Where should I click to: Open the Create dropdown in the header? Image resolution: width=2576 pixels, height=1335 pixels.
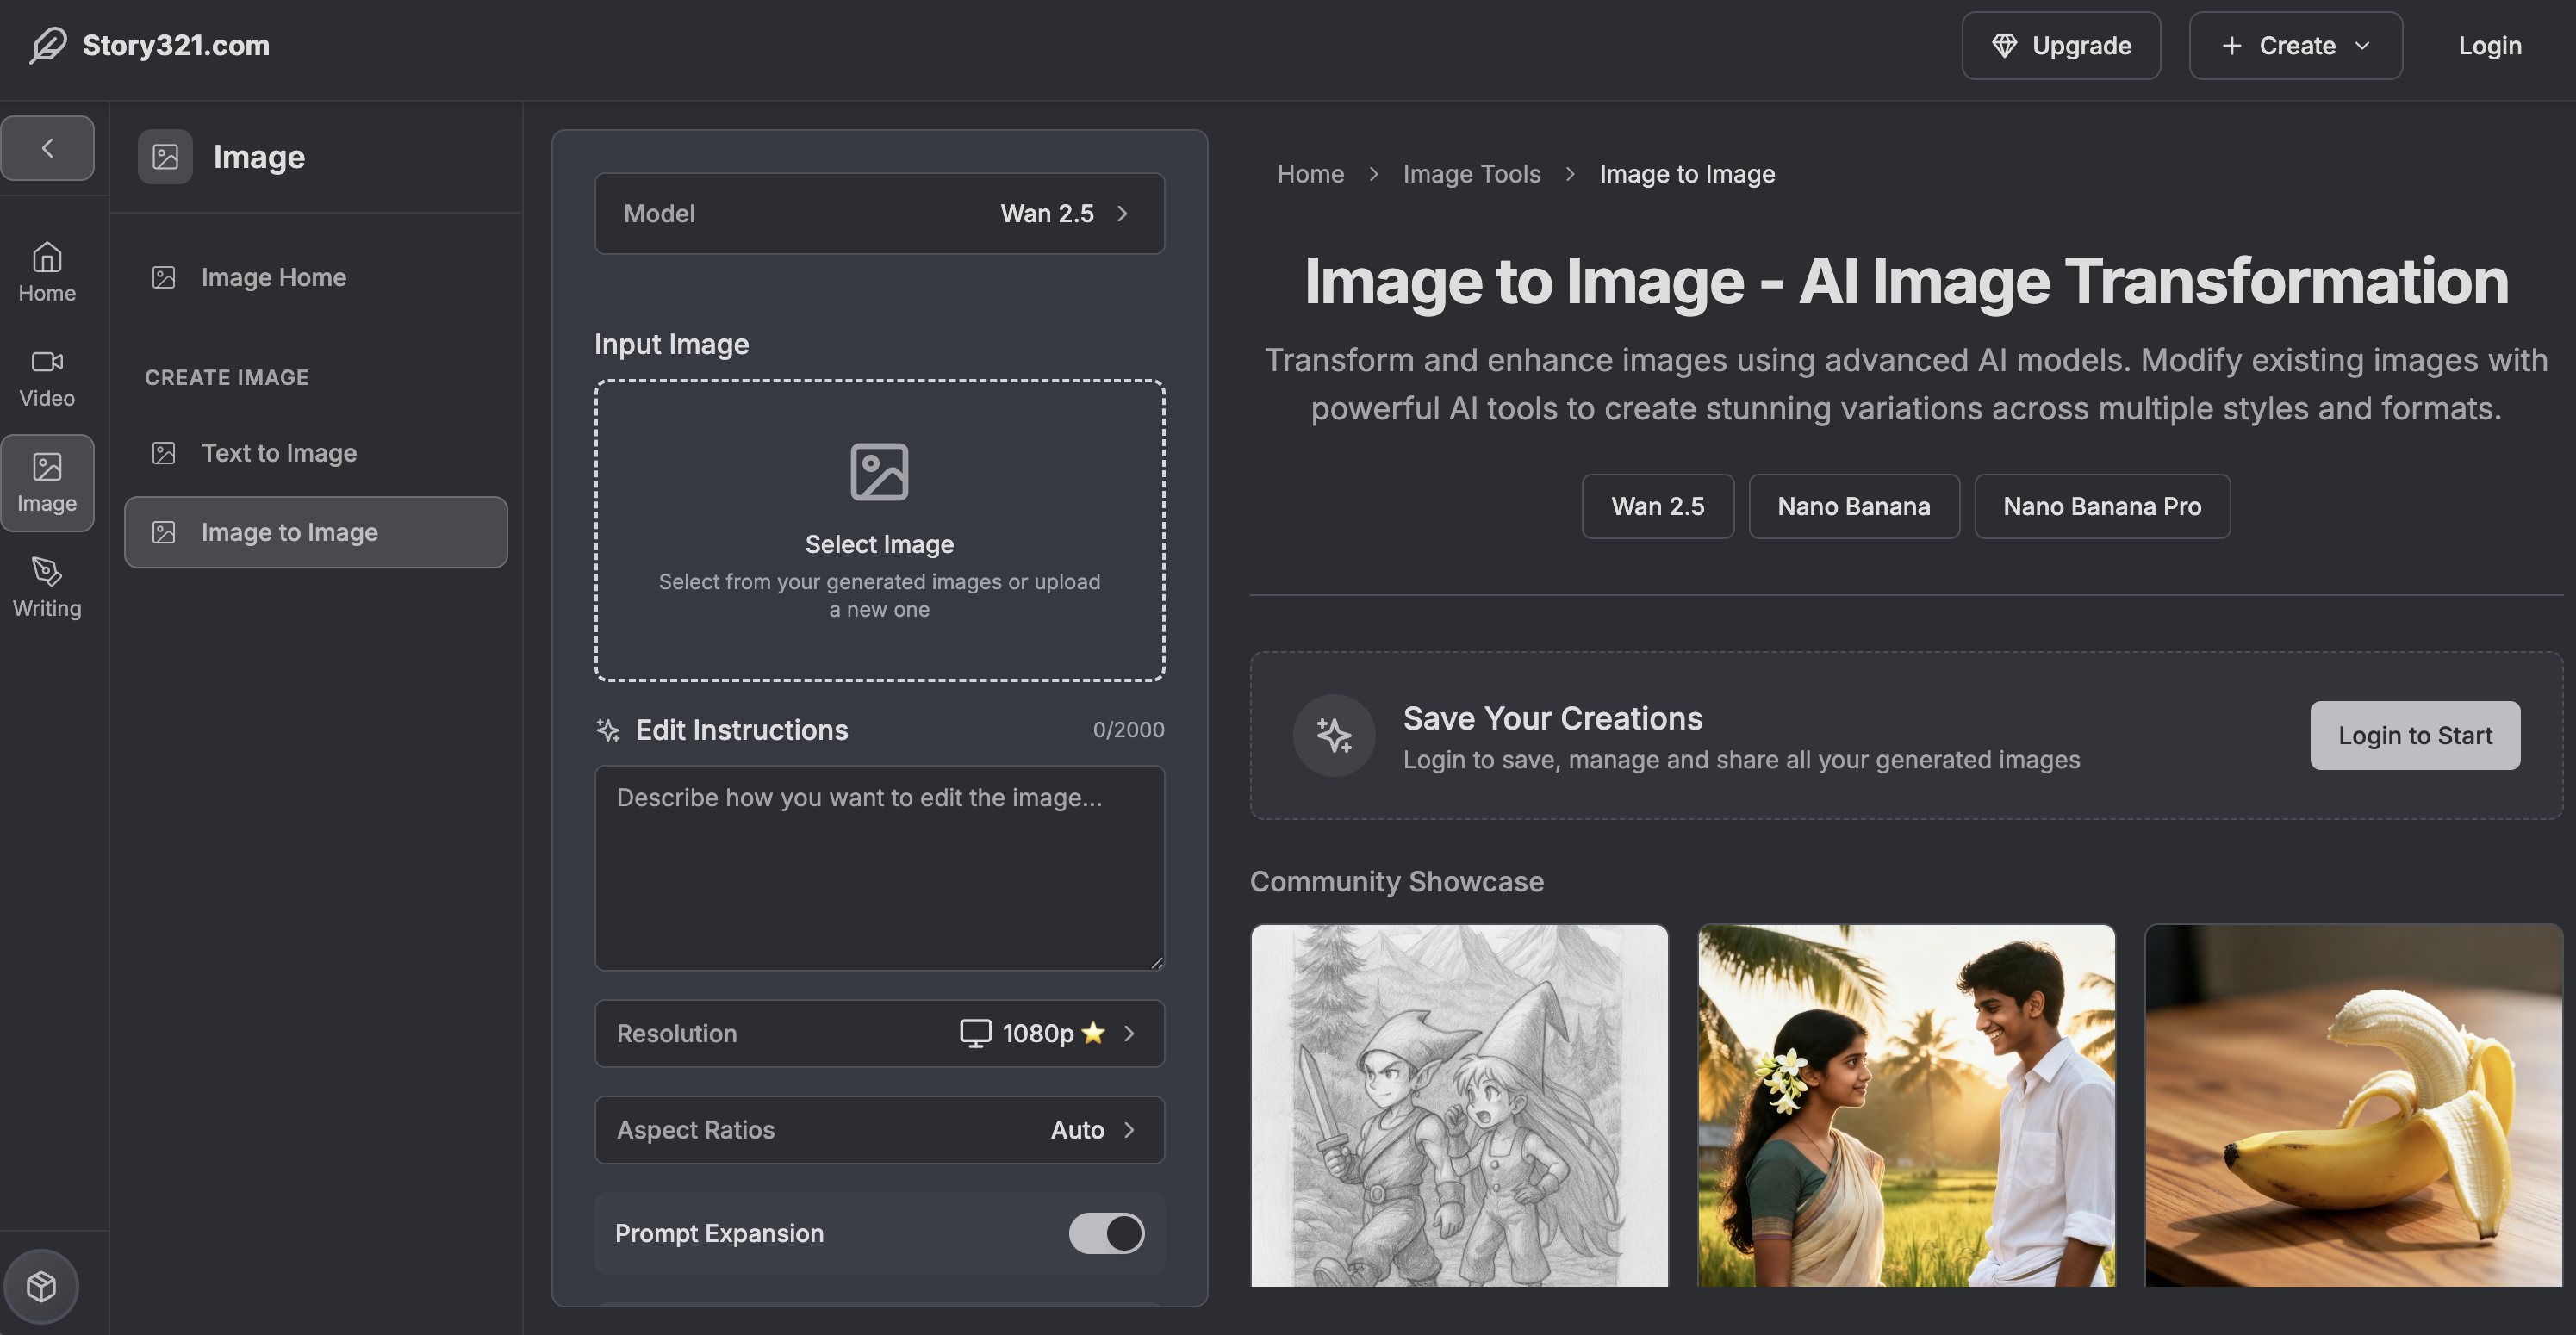[2295, 45]
